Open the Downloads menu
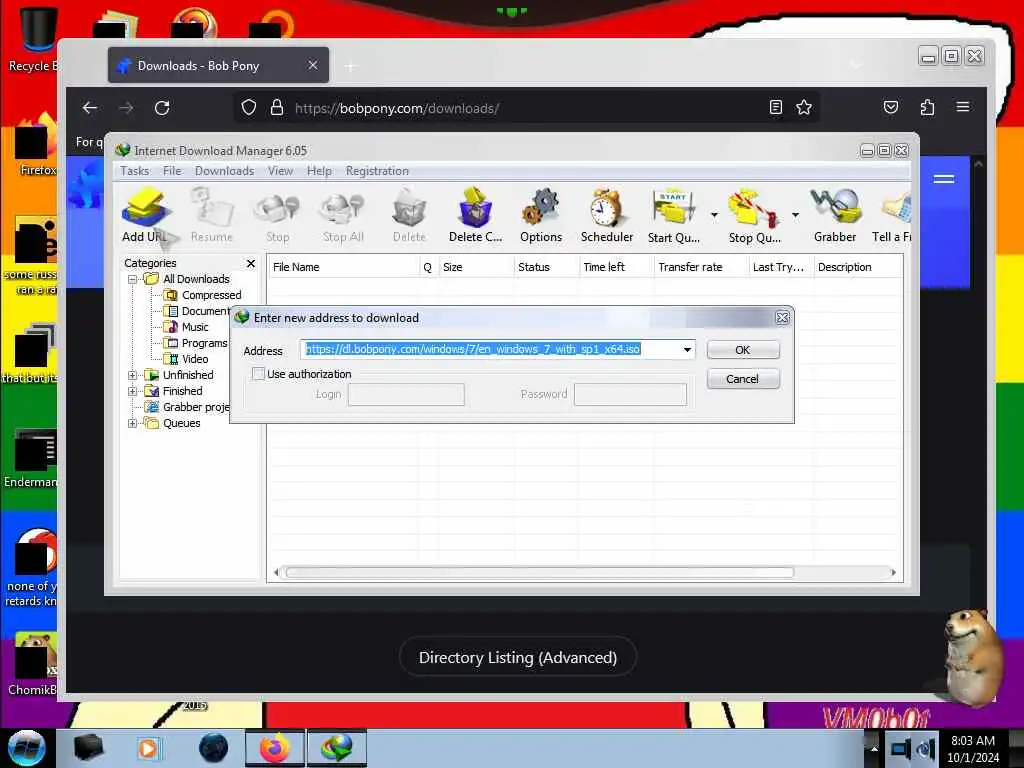Screen dimensions: 1024x768 [x=224, y=170]
